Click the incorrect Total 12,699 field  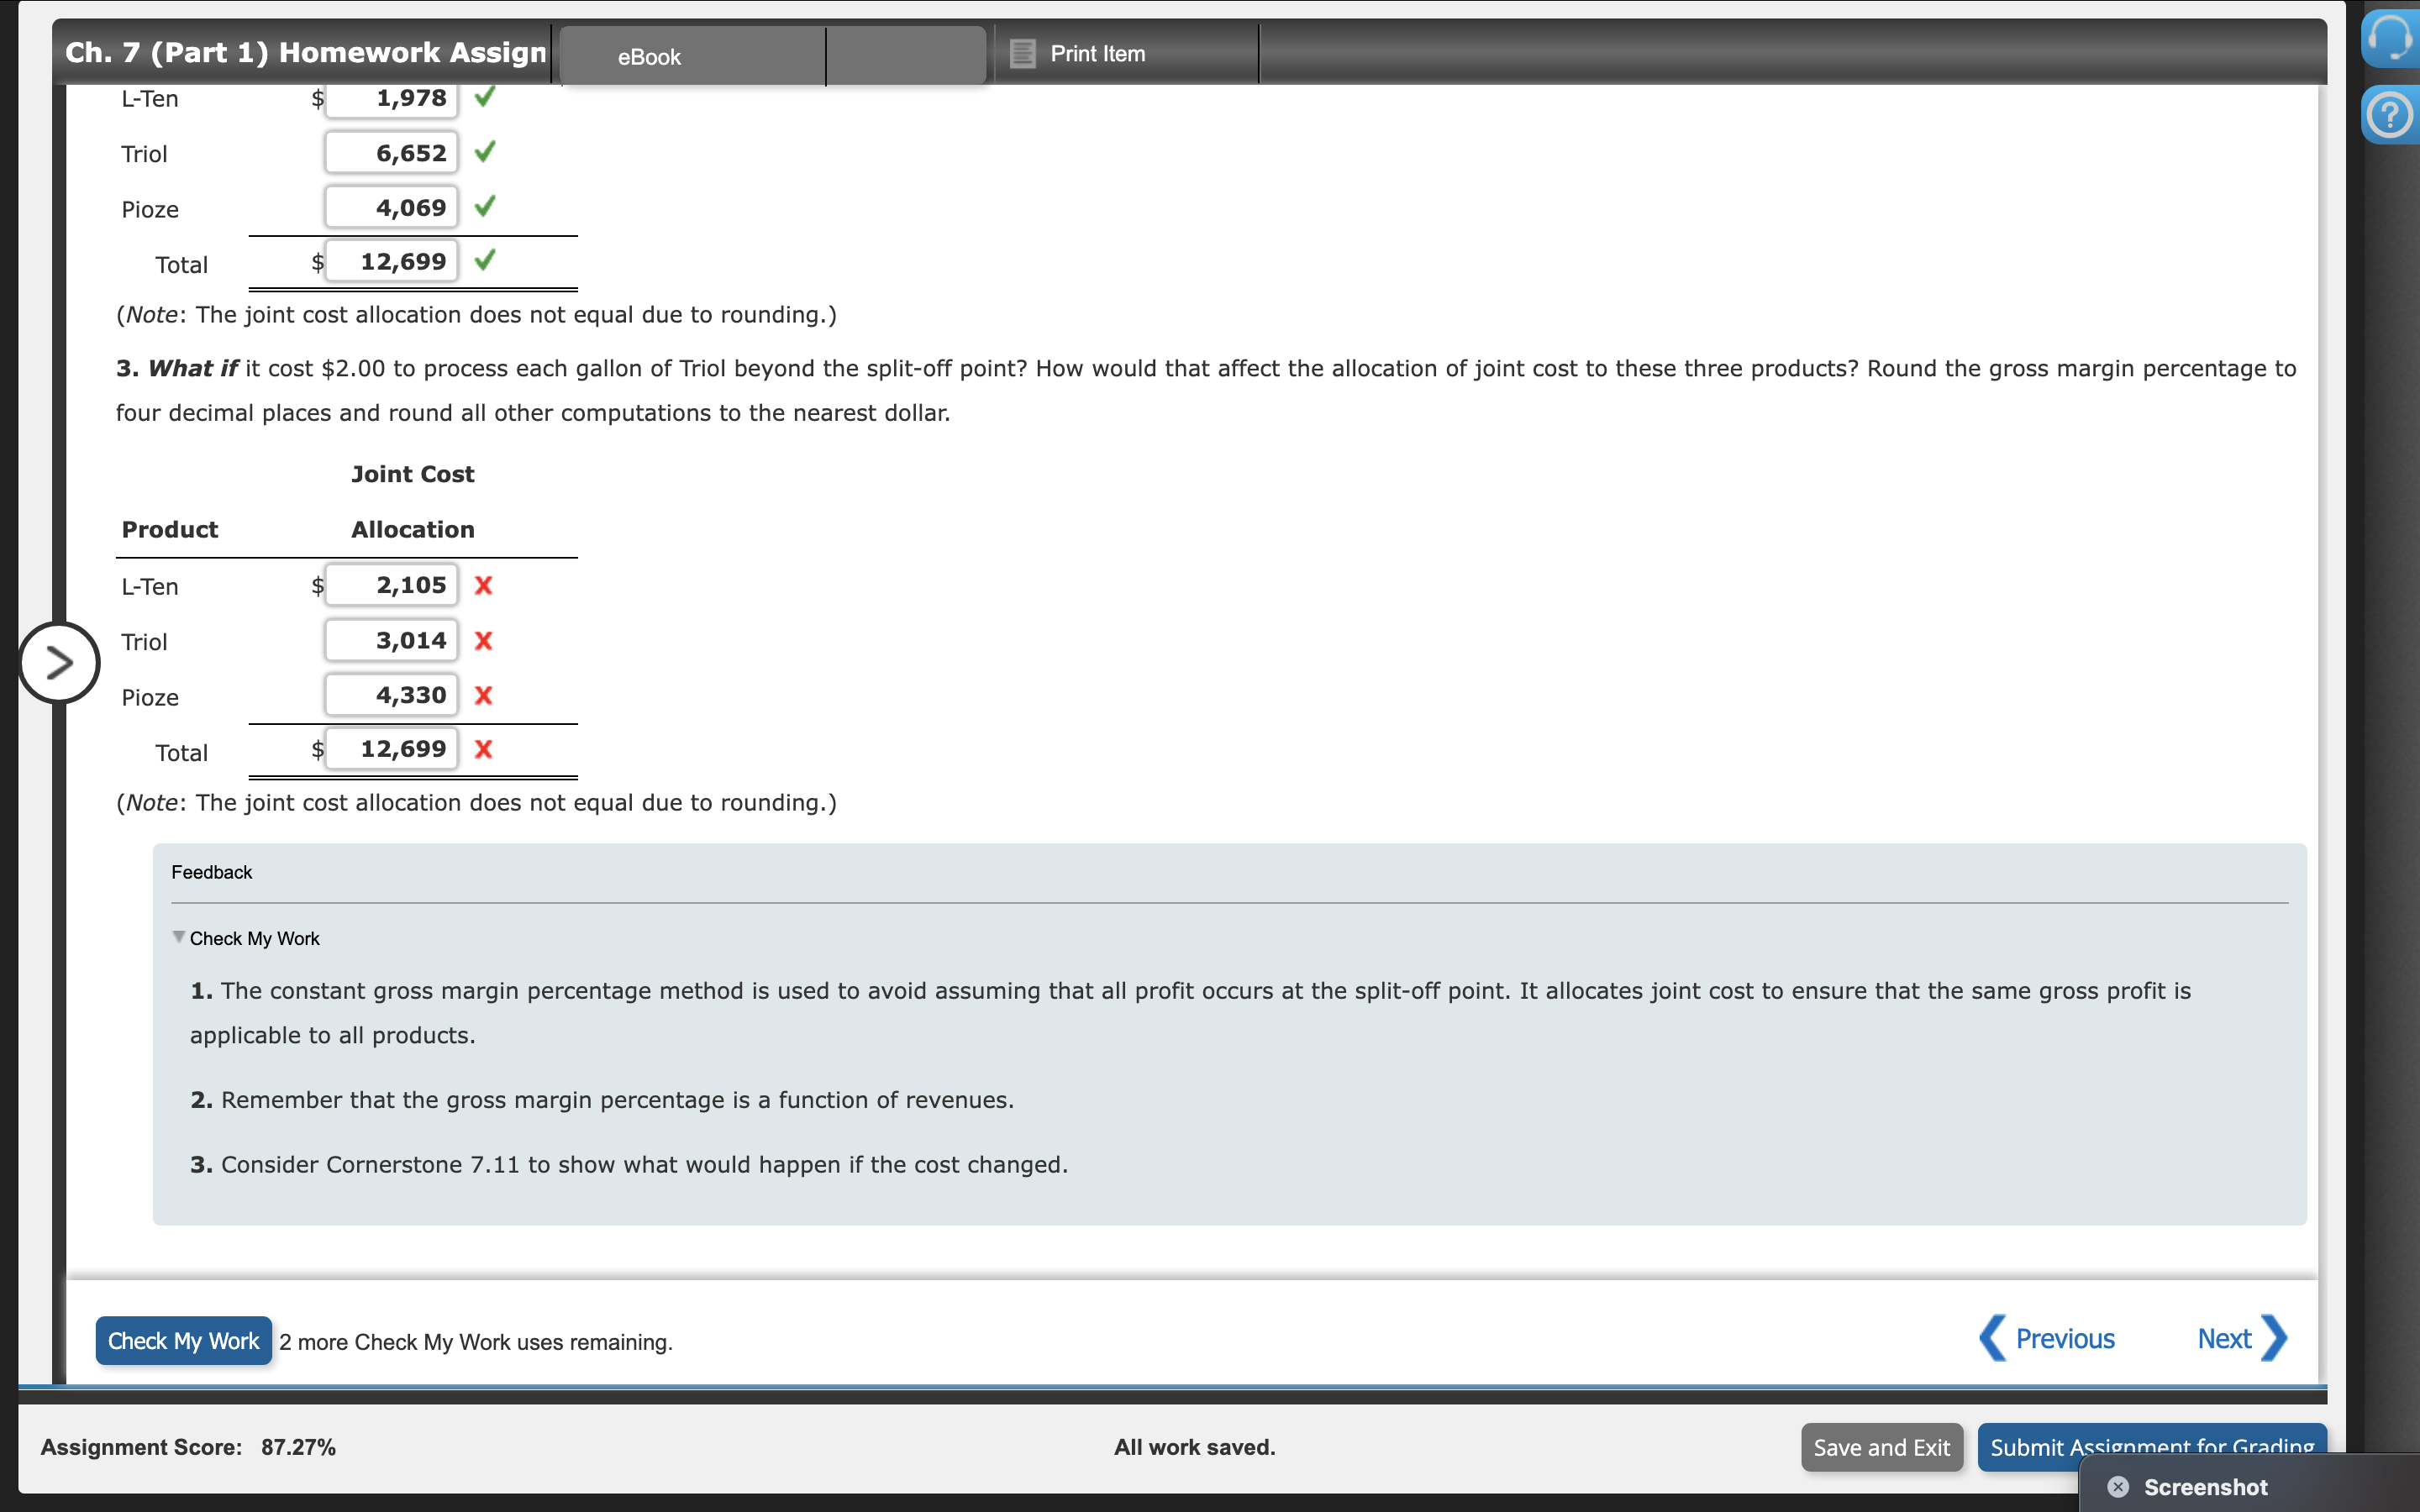pos(392,750)
